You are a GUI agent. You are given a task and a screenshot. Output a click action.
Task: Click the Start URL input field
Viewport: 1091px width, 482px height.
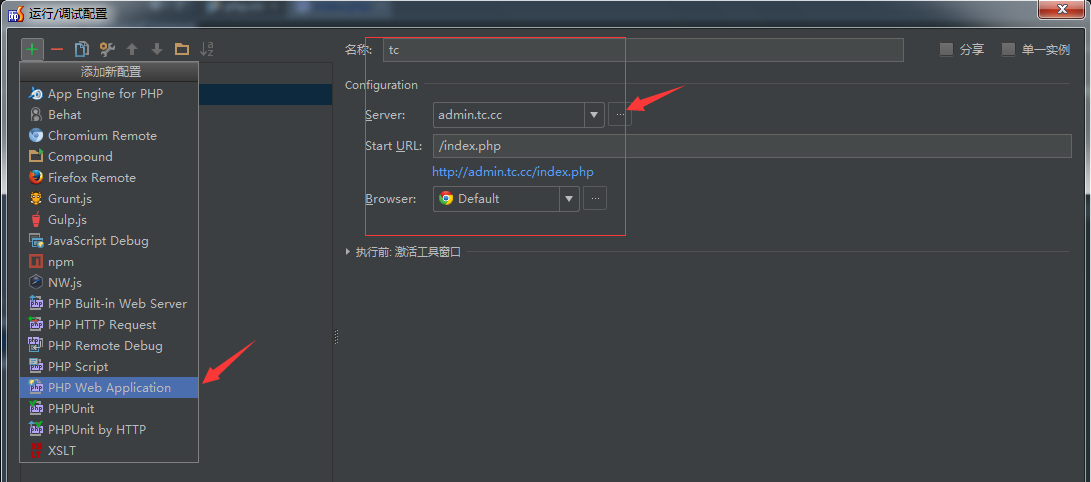coord(750,146)
